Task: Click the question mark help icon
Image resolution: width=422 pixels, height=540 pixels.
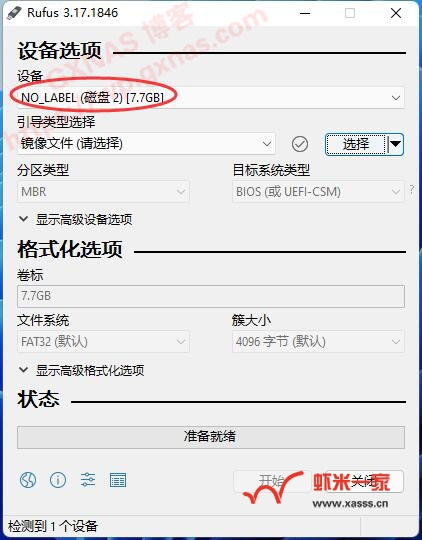Action: (x=412, y=190)
